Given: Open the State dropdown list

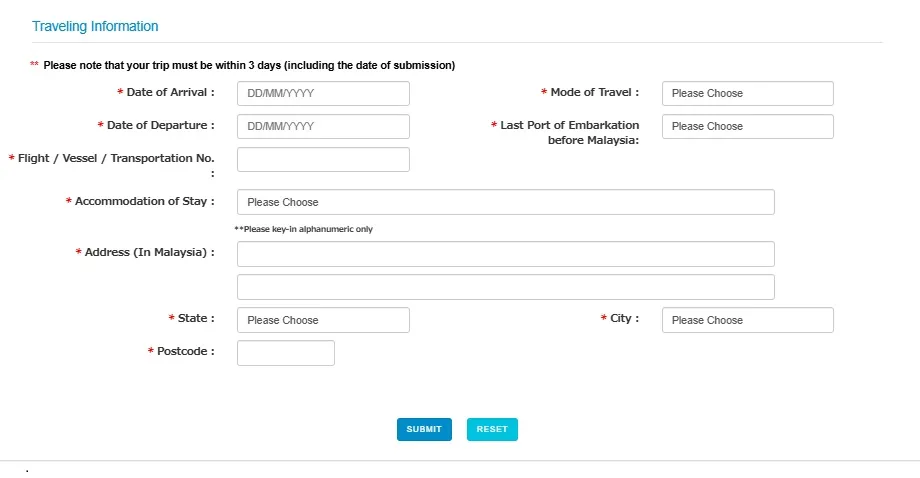Looking at the screenshot, I should [323, 320].
